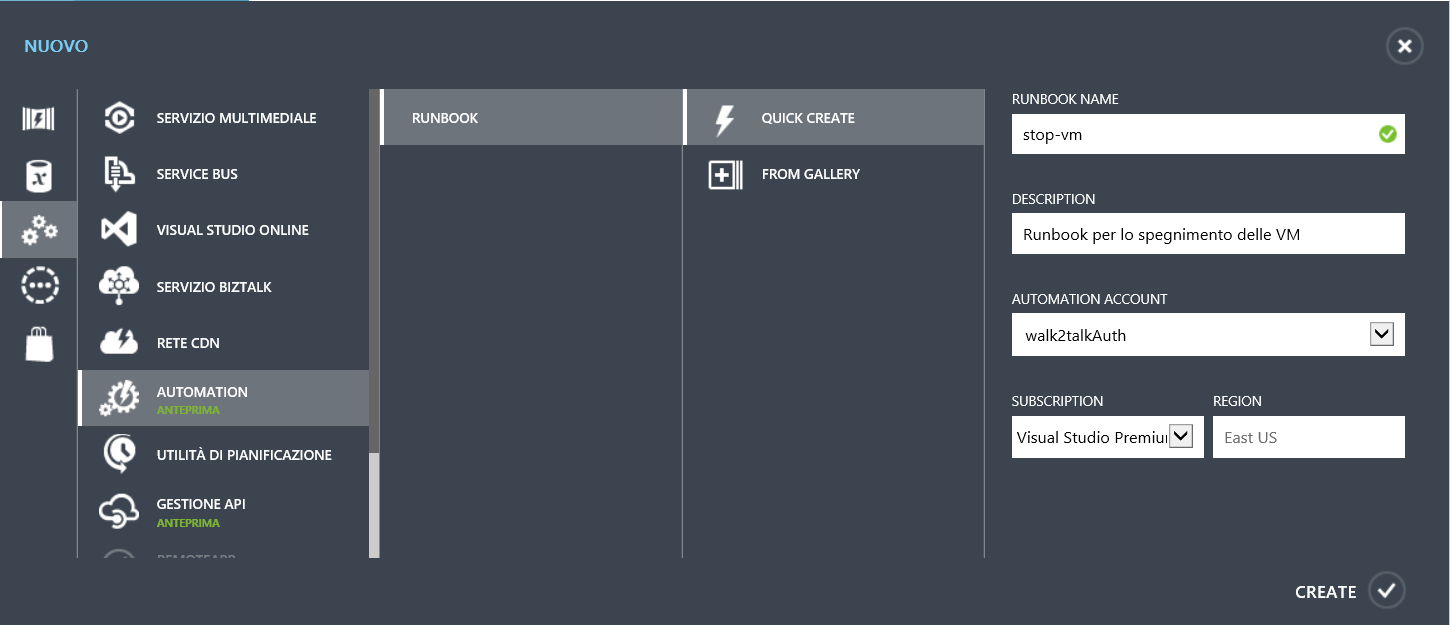Choose From Gallery option
Viewport: 1450px width, 625px height.
834,174
